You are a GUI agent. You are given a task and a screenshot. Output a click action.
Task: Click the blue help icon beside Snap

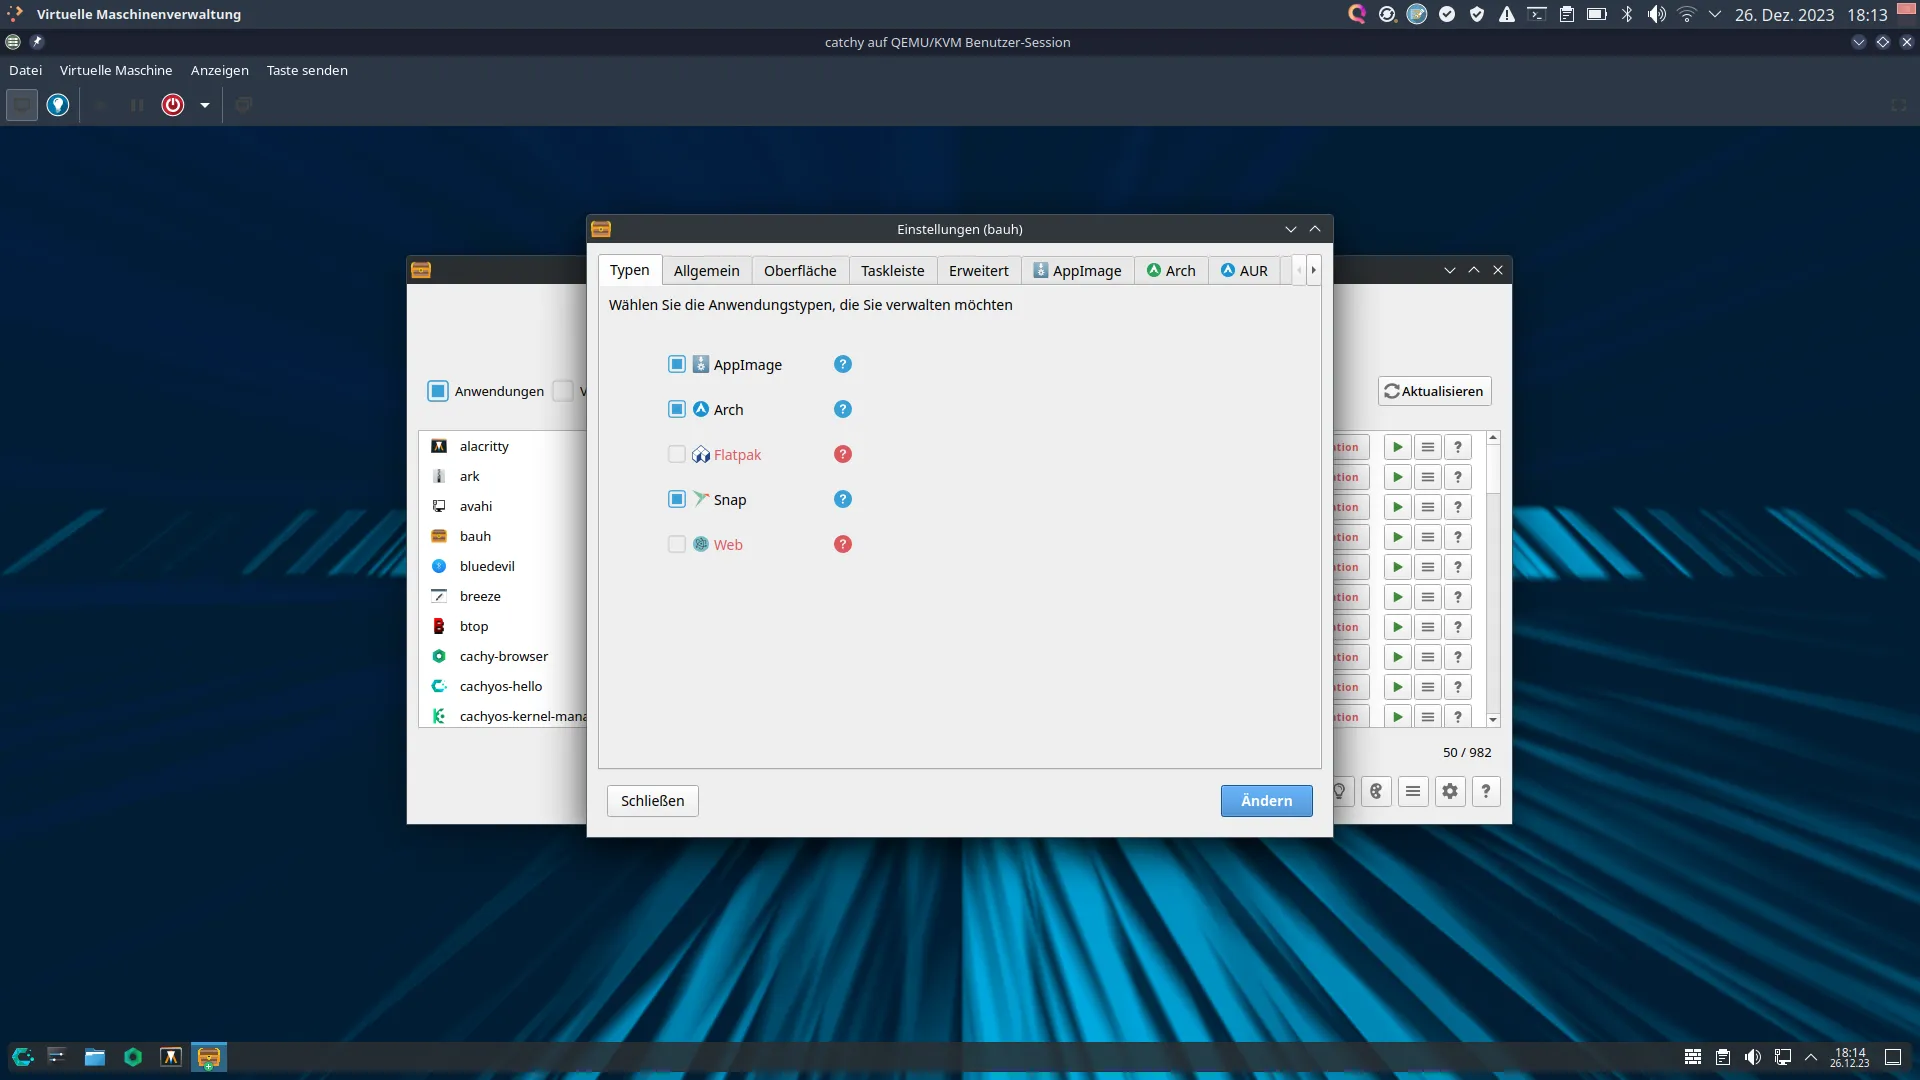(x=843, y=499)
